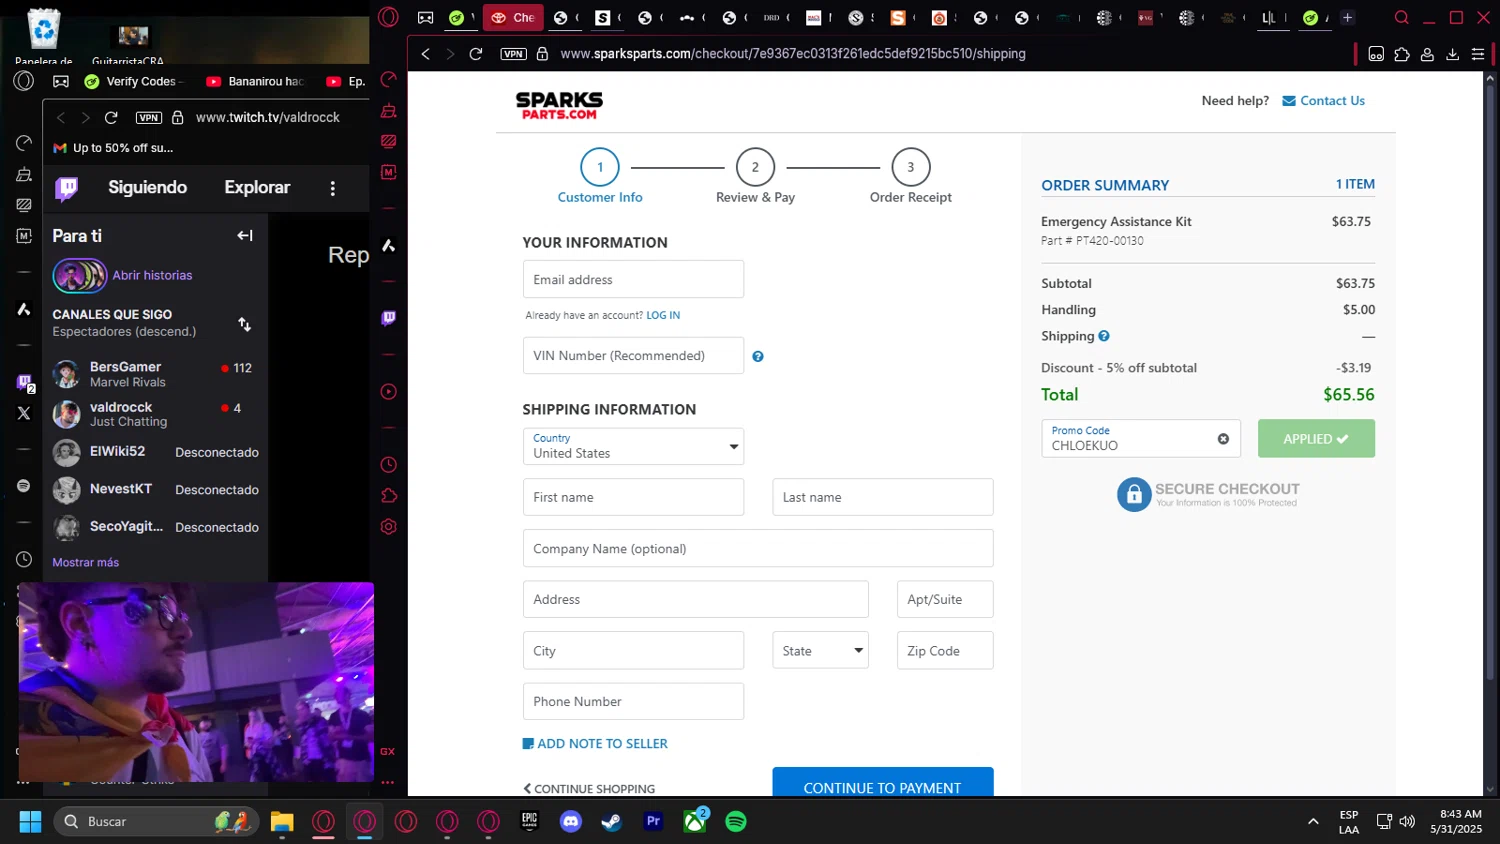
Task: Open the Twitch icon in red sidebar
Action: 389,318
